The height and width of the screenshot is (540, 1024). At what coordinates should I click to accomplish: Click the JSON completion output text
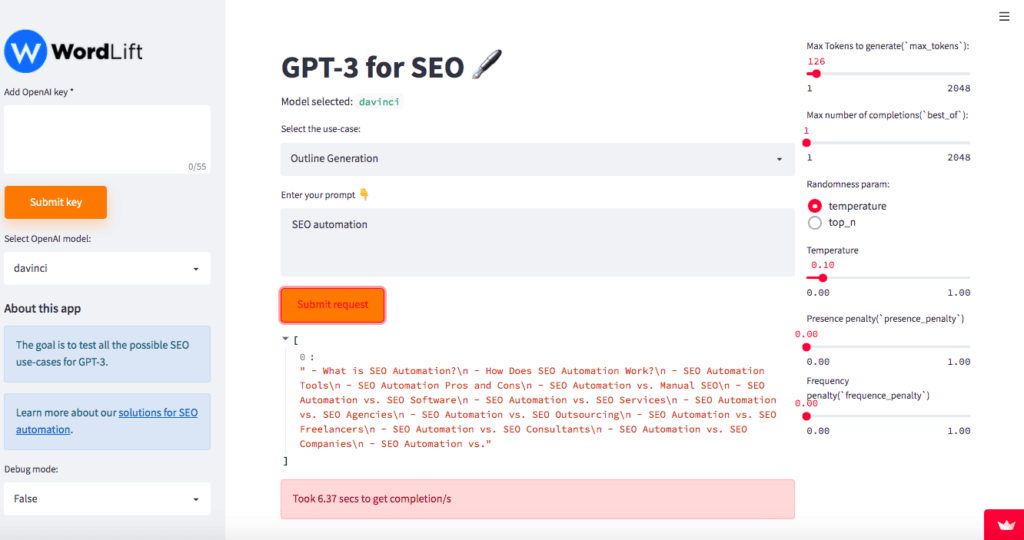(537, 407)
